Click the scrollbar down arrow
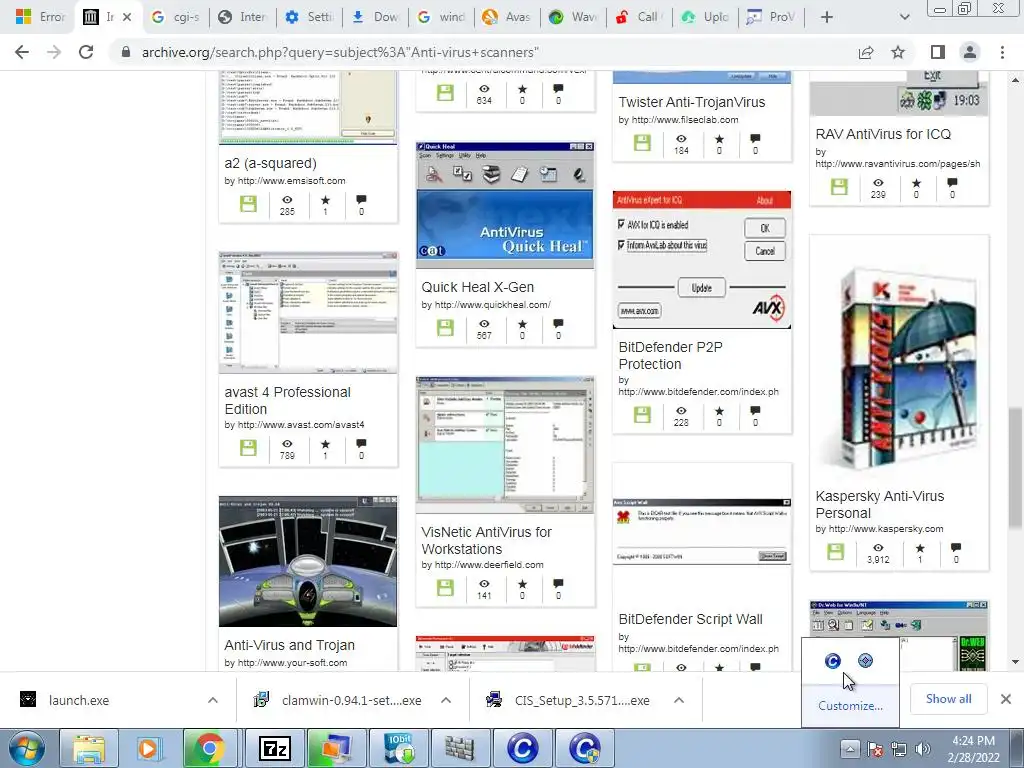Viewport: 1024px width, 768px height. tap(1016, 662)
